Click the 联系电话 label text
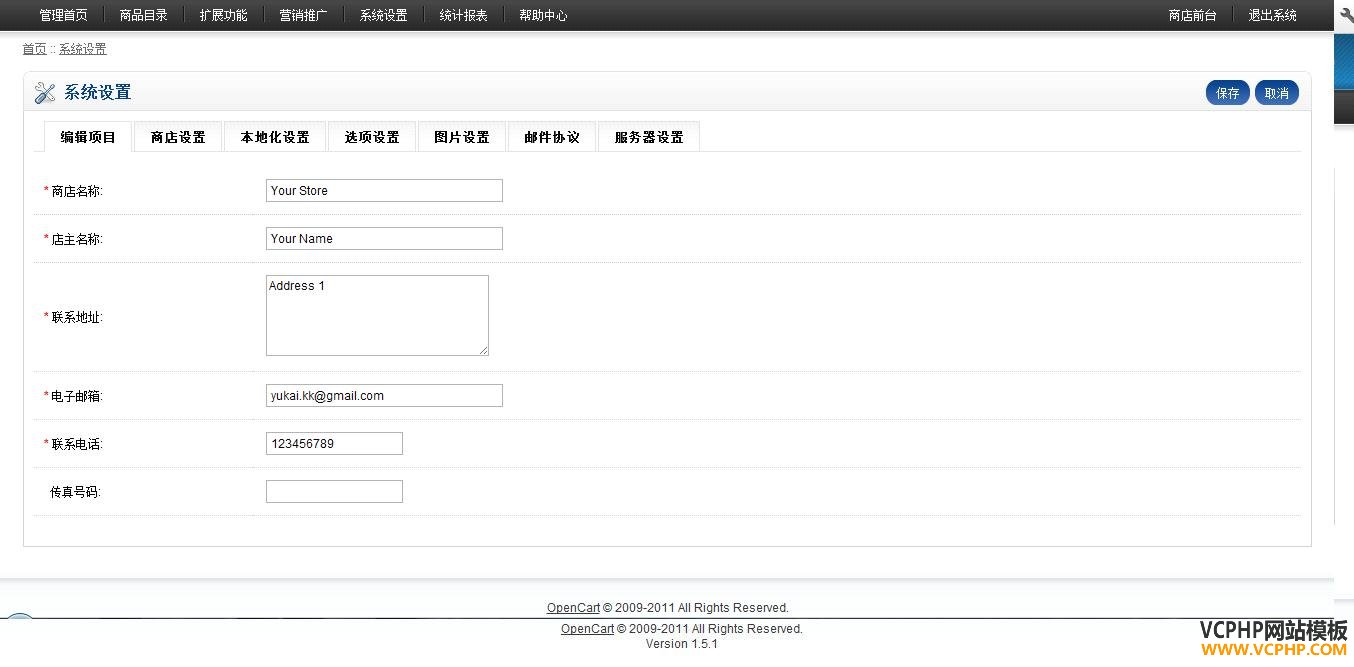 (77, 444)
